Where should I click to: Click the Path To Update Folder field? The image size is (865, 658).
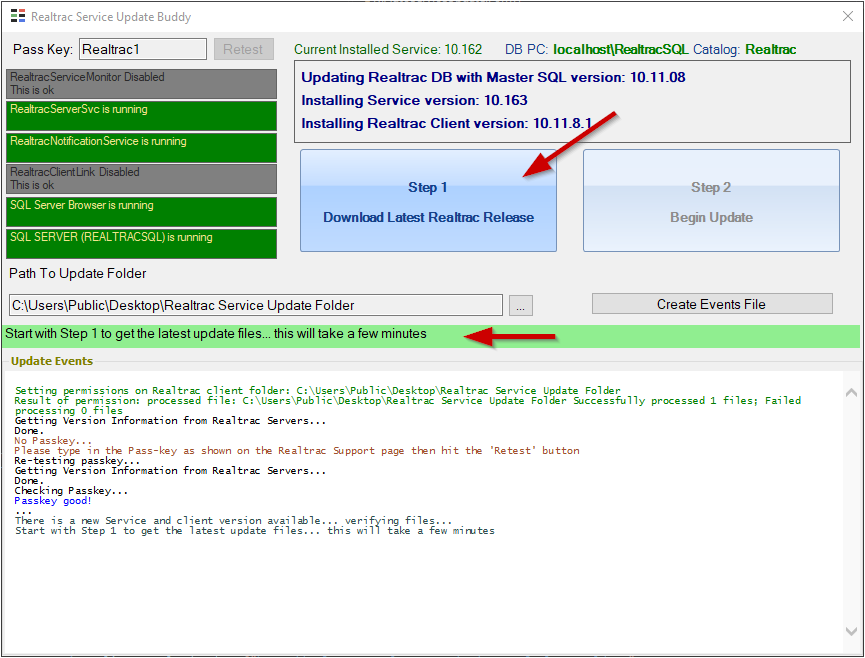[255, 305]
